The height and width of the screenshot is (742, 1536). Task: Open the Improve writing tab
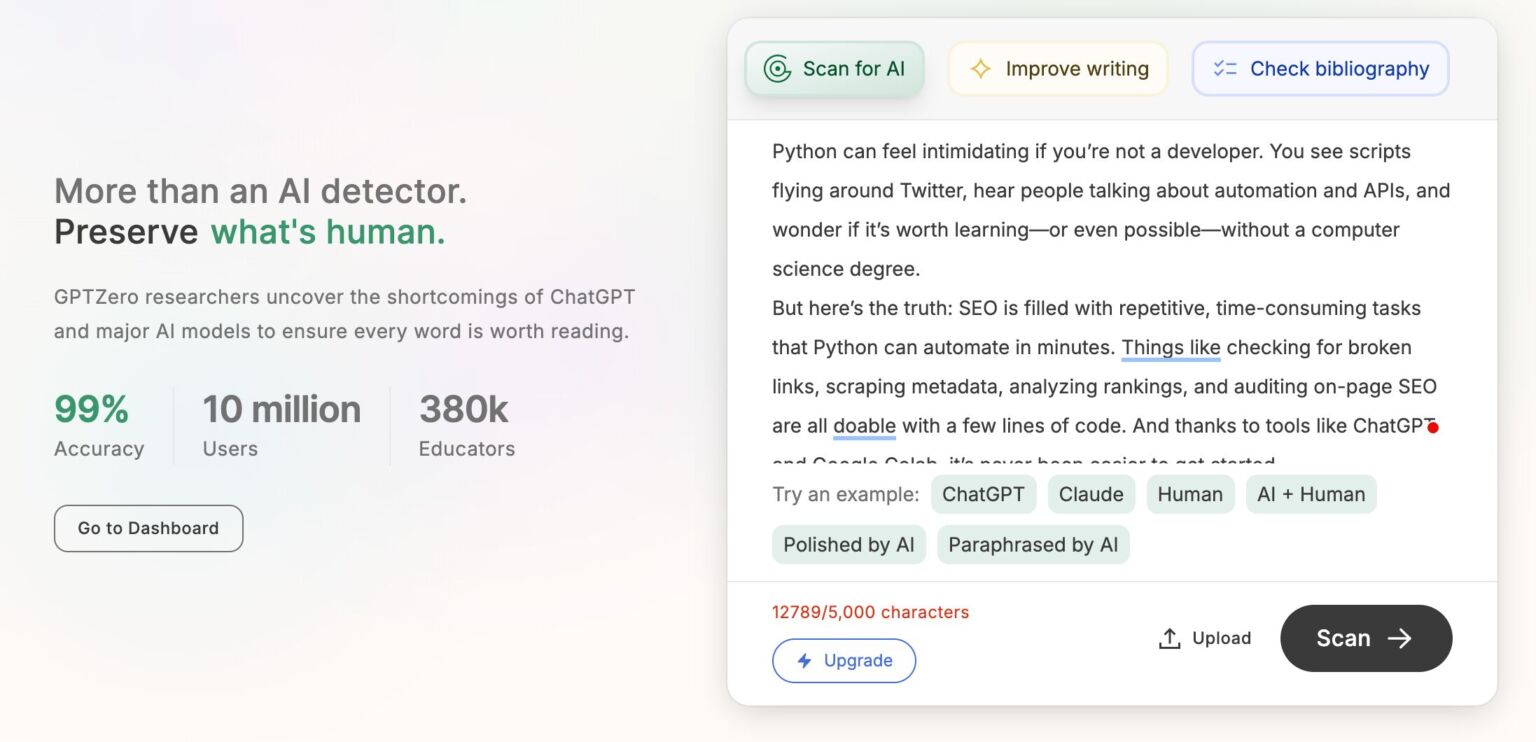point(1057,68)
